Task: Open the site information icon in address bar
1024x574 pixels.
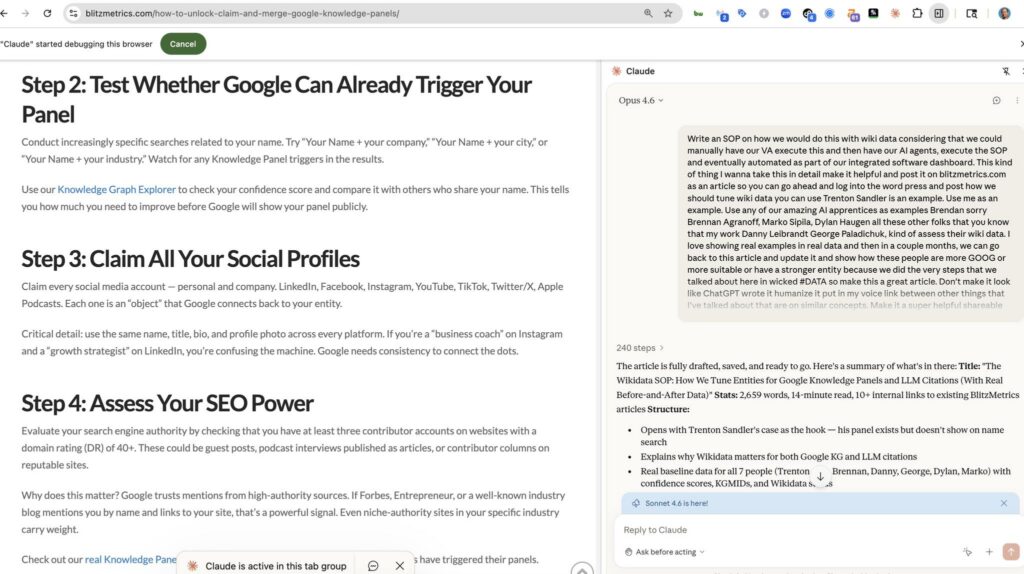Action: click(73, 14)
